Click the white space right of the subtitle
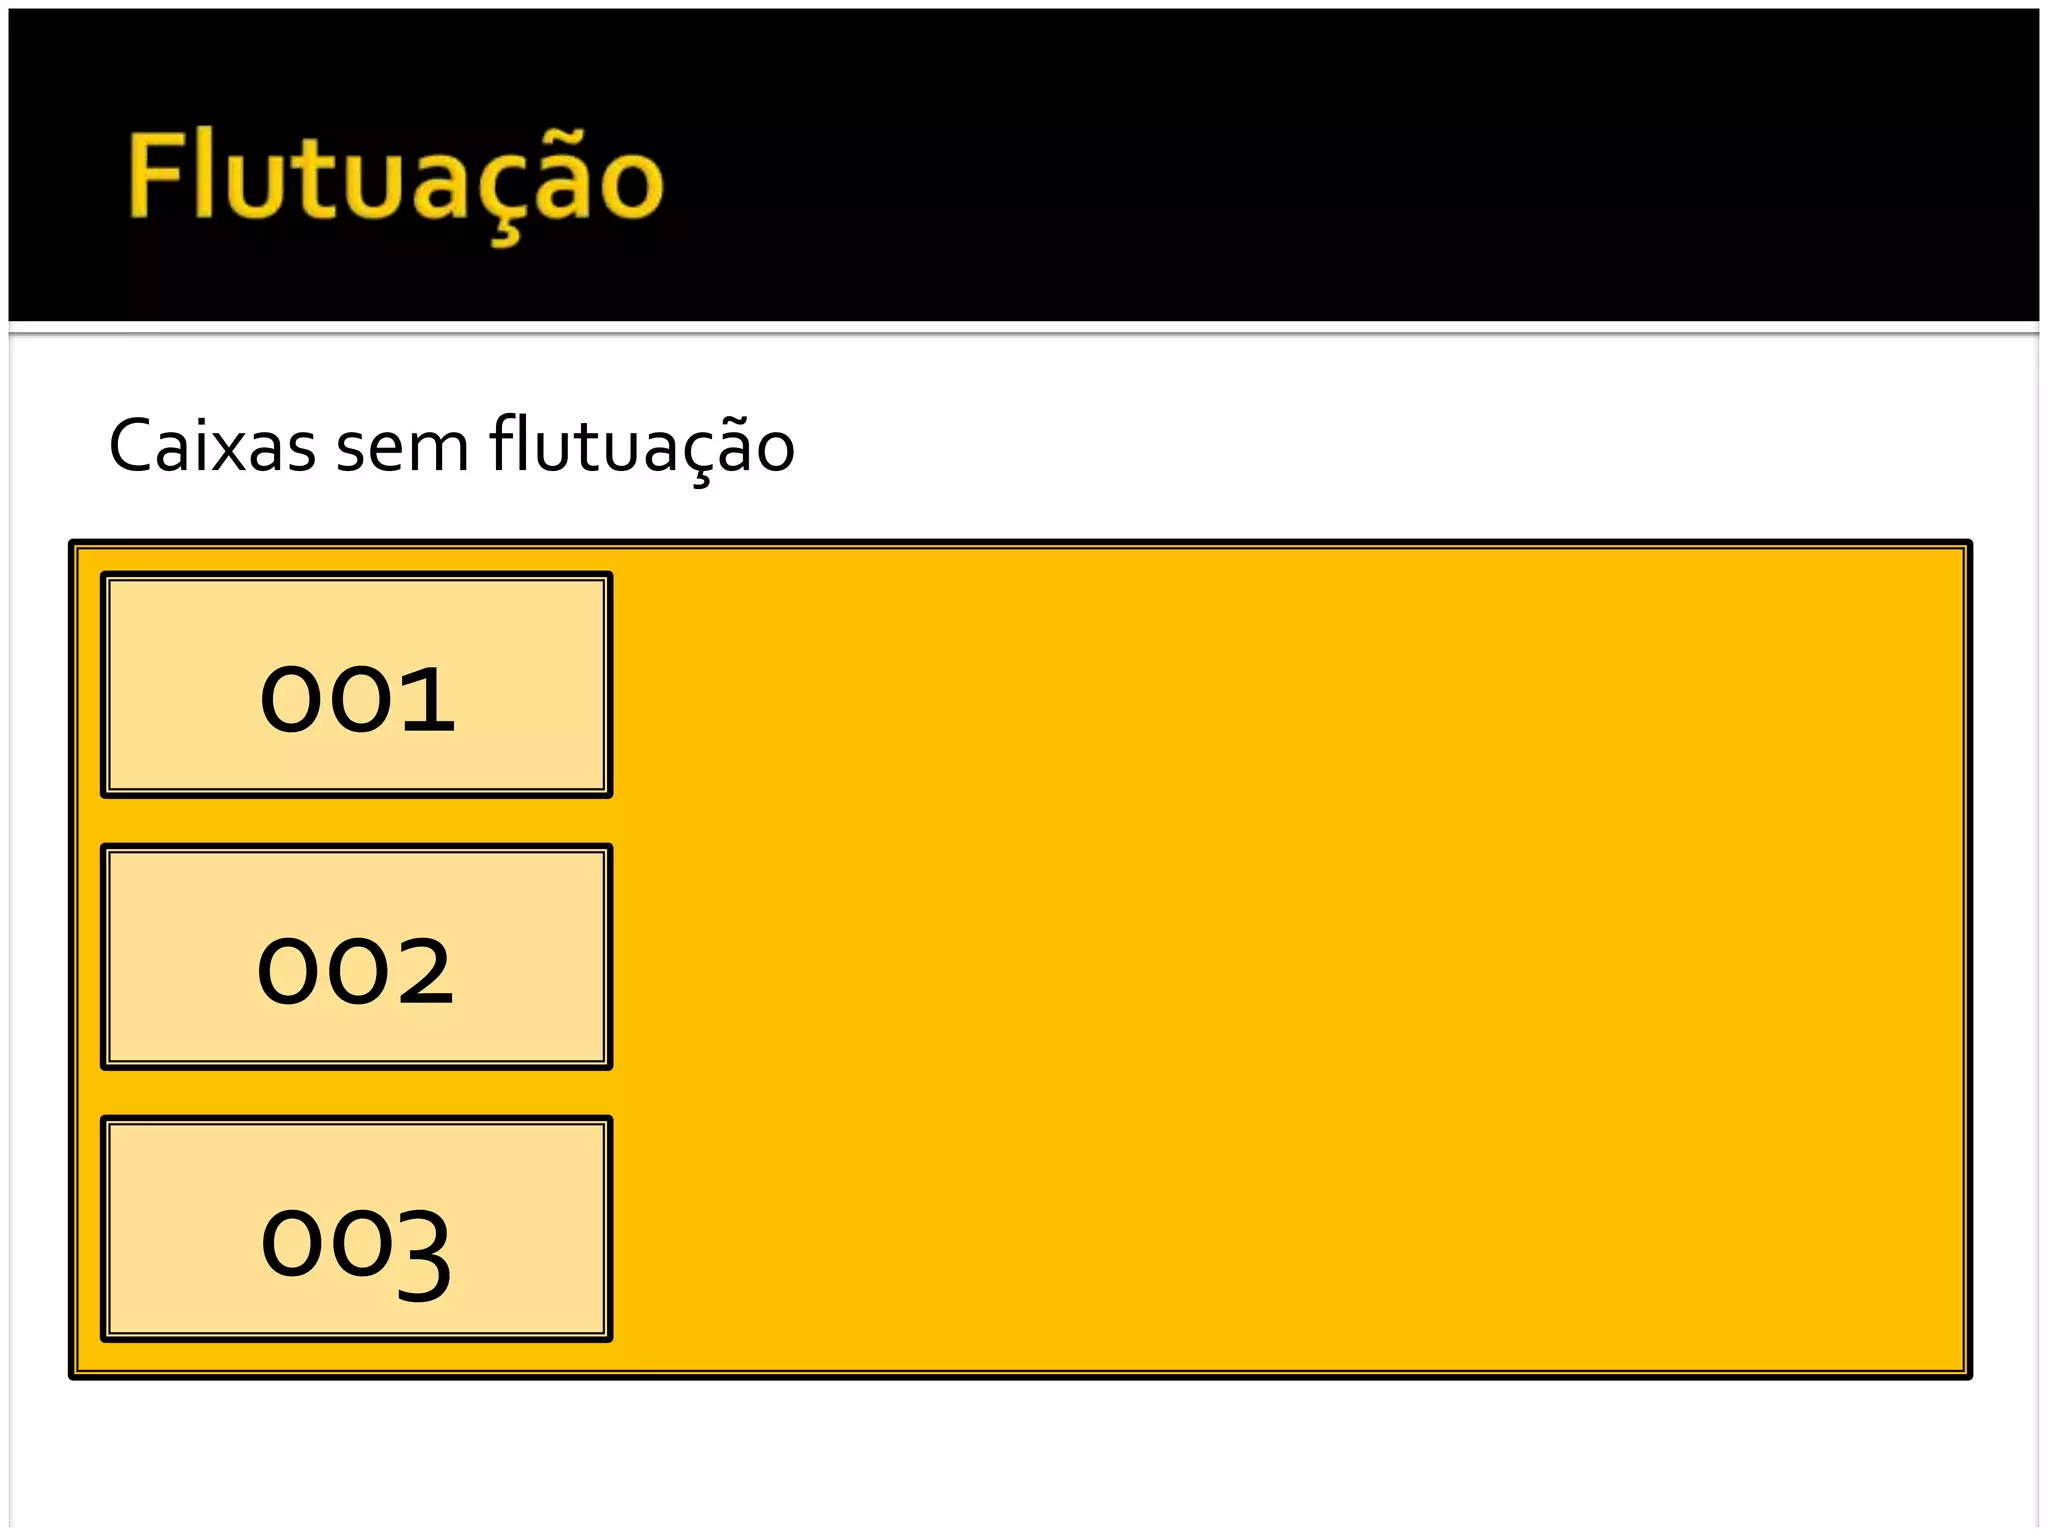Screen dimensions: 2048x1536 click(1400, 446)
